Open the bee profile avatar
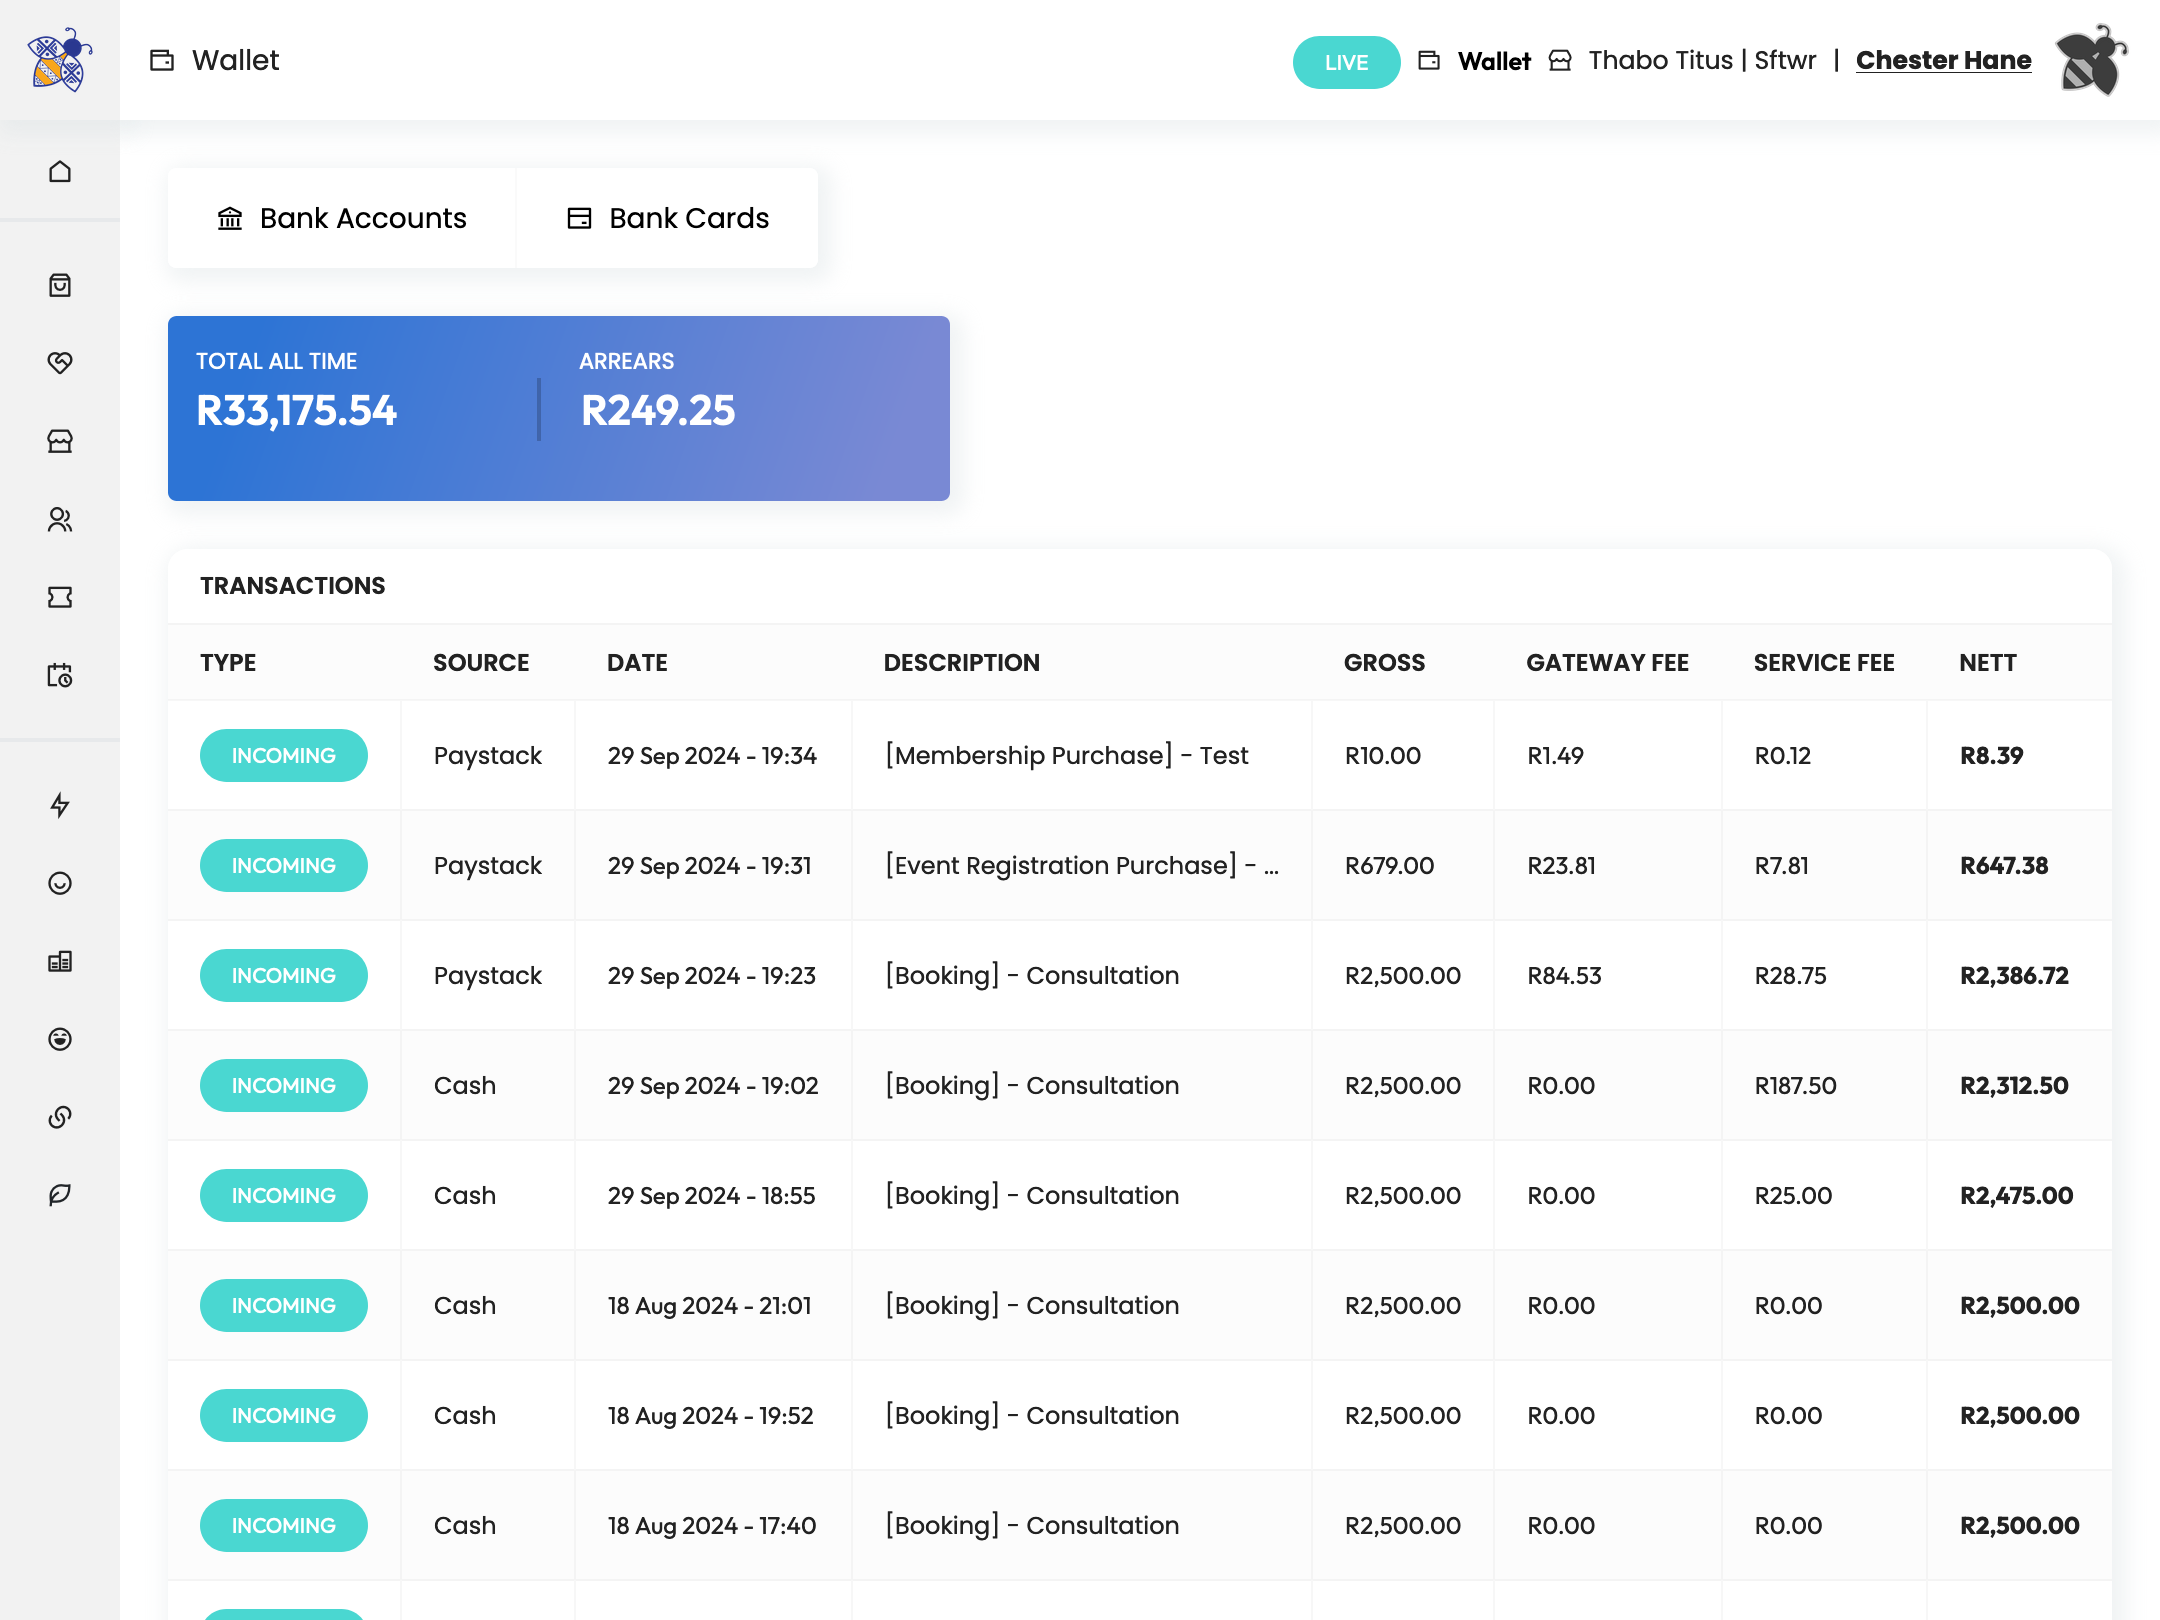The width and height of the screenshot is (2160, 1620). point(2091,60)
